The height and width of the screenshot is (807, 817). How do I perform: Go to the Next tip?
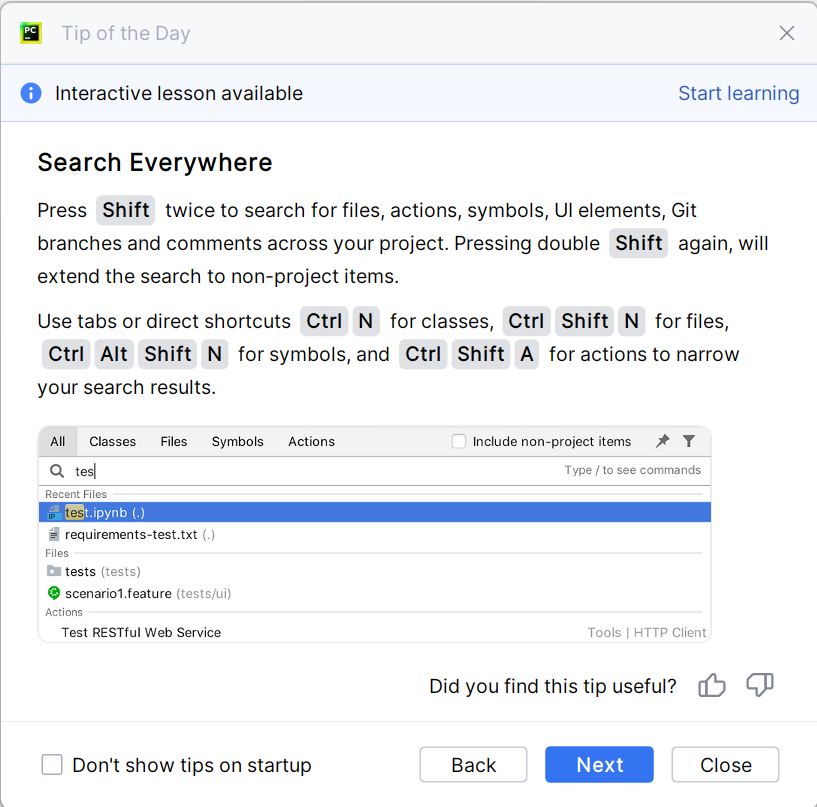[x=599, y=765]
